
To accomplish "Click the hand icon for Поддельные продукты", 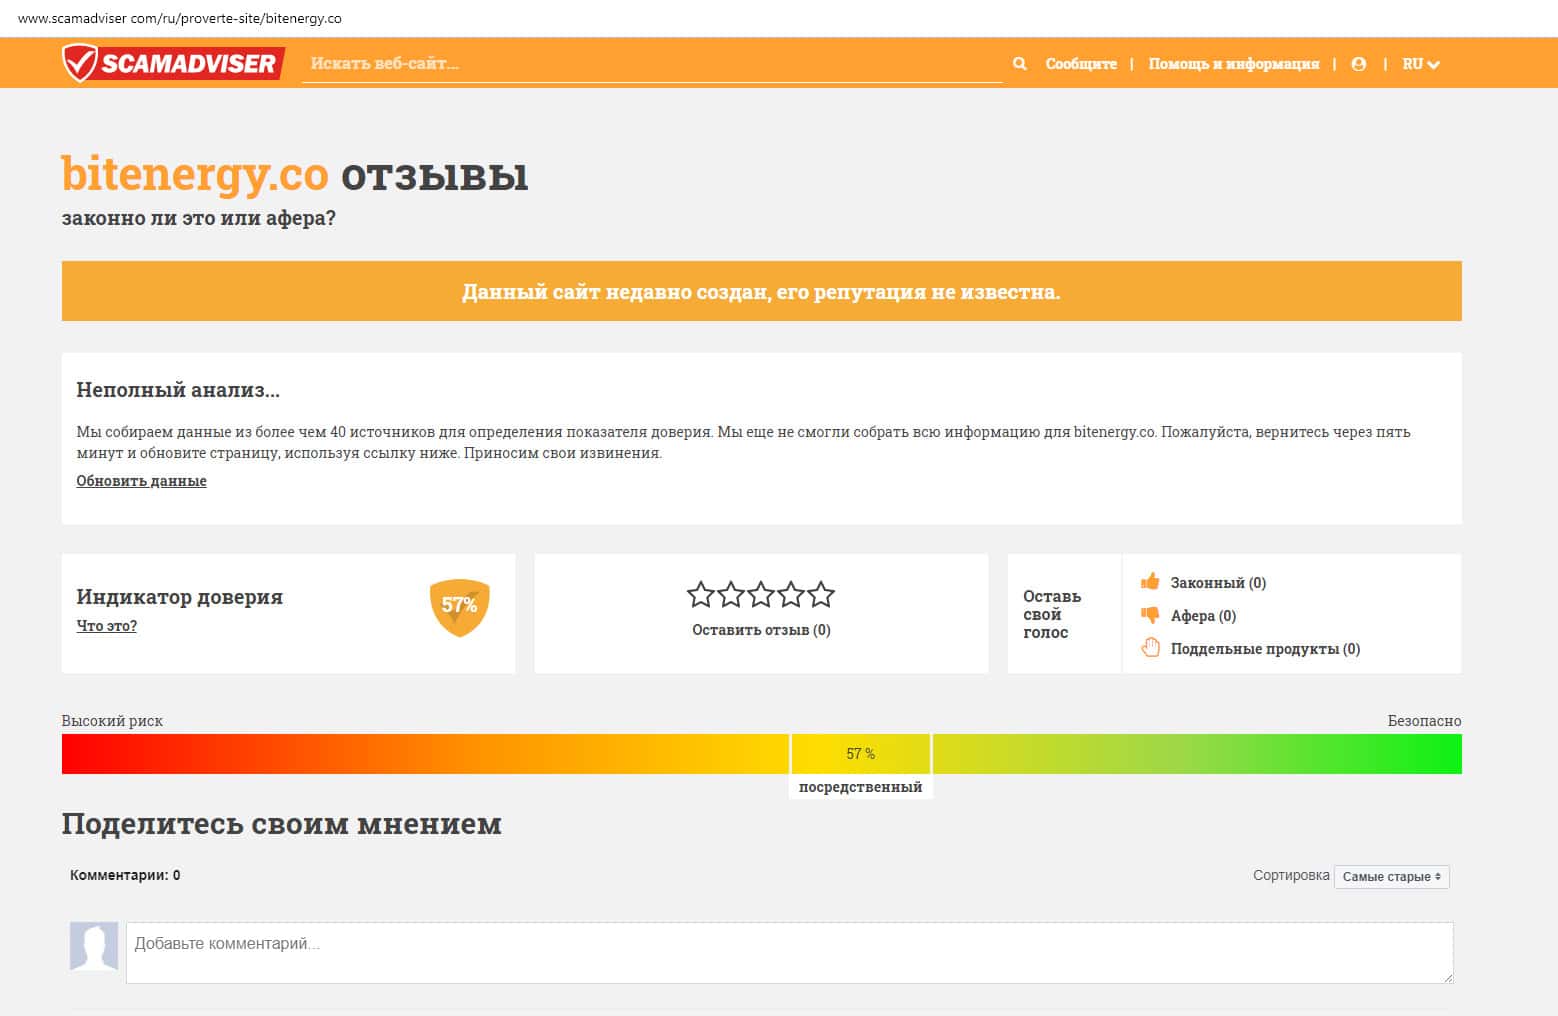I will click(x=1150, y=648).
